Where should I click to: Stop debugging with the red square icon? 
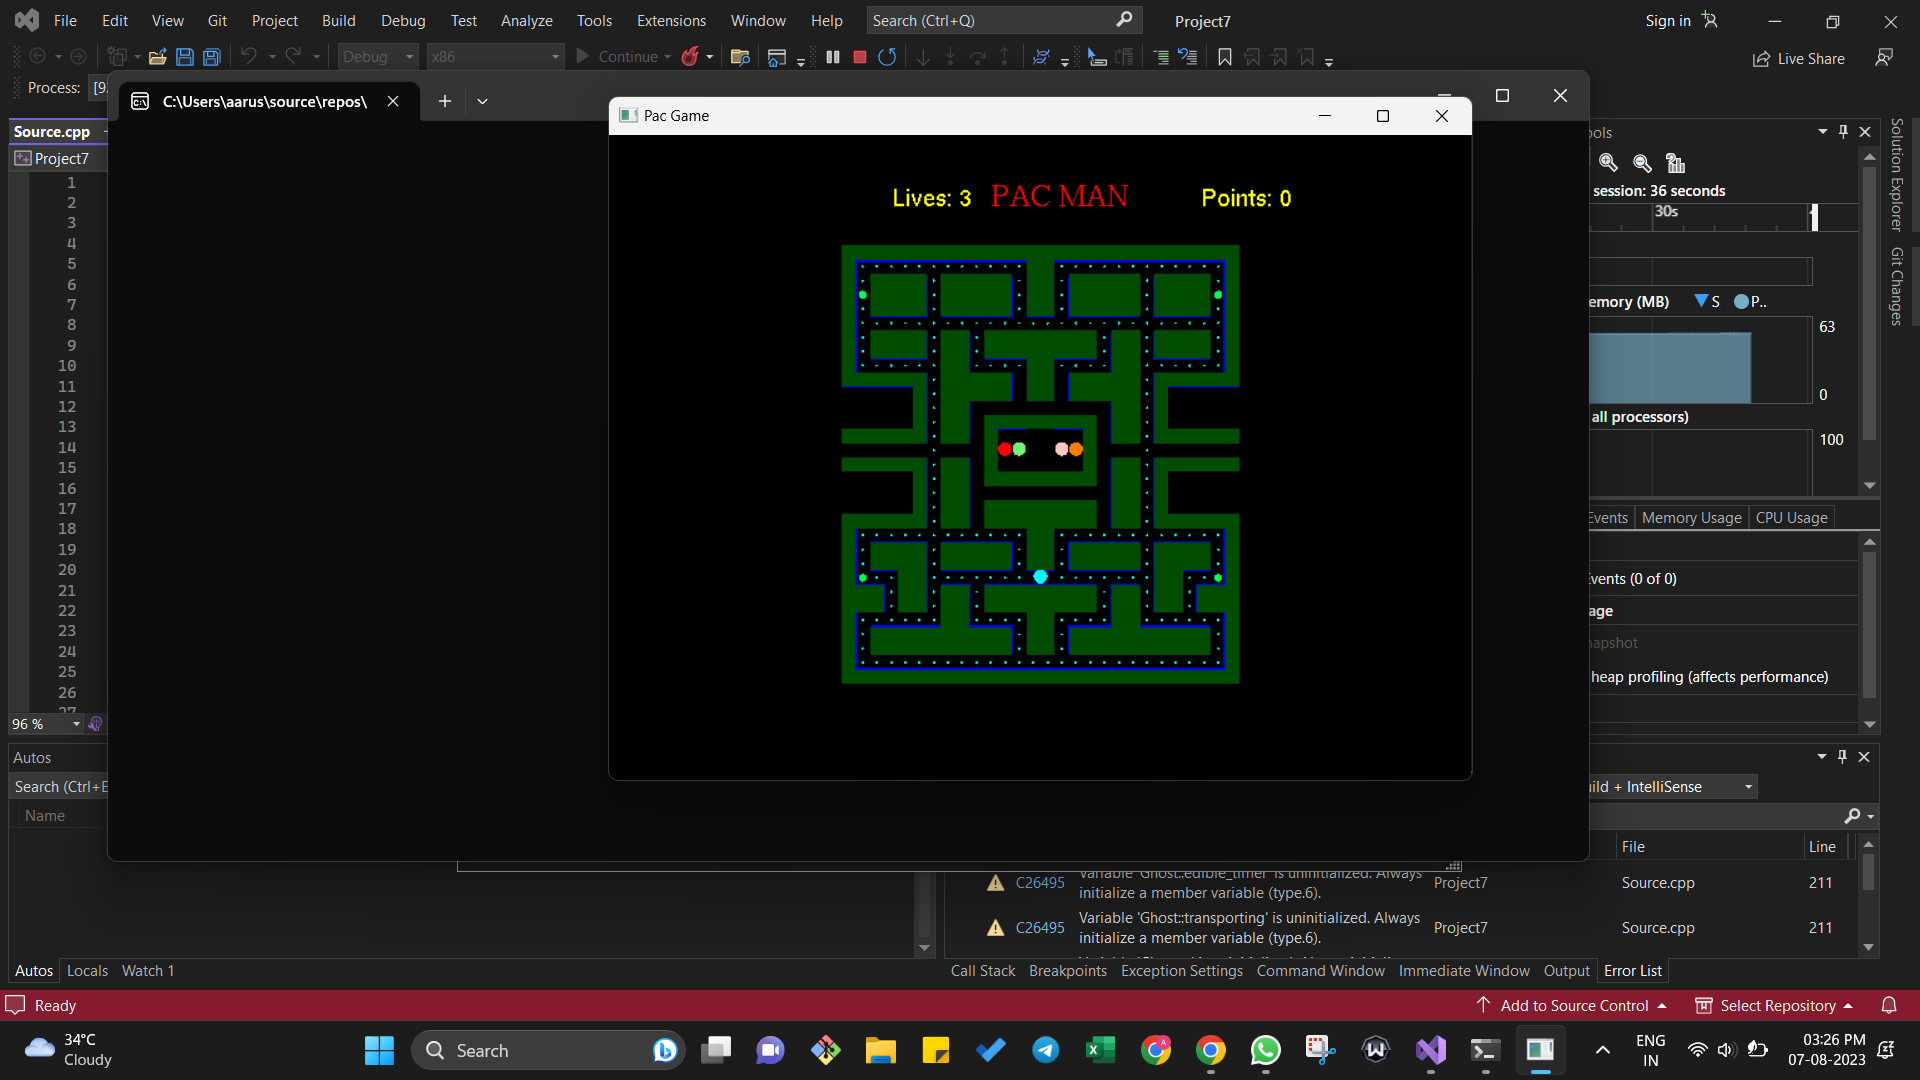[859, 57]
